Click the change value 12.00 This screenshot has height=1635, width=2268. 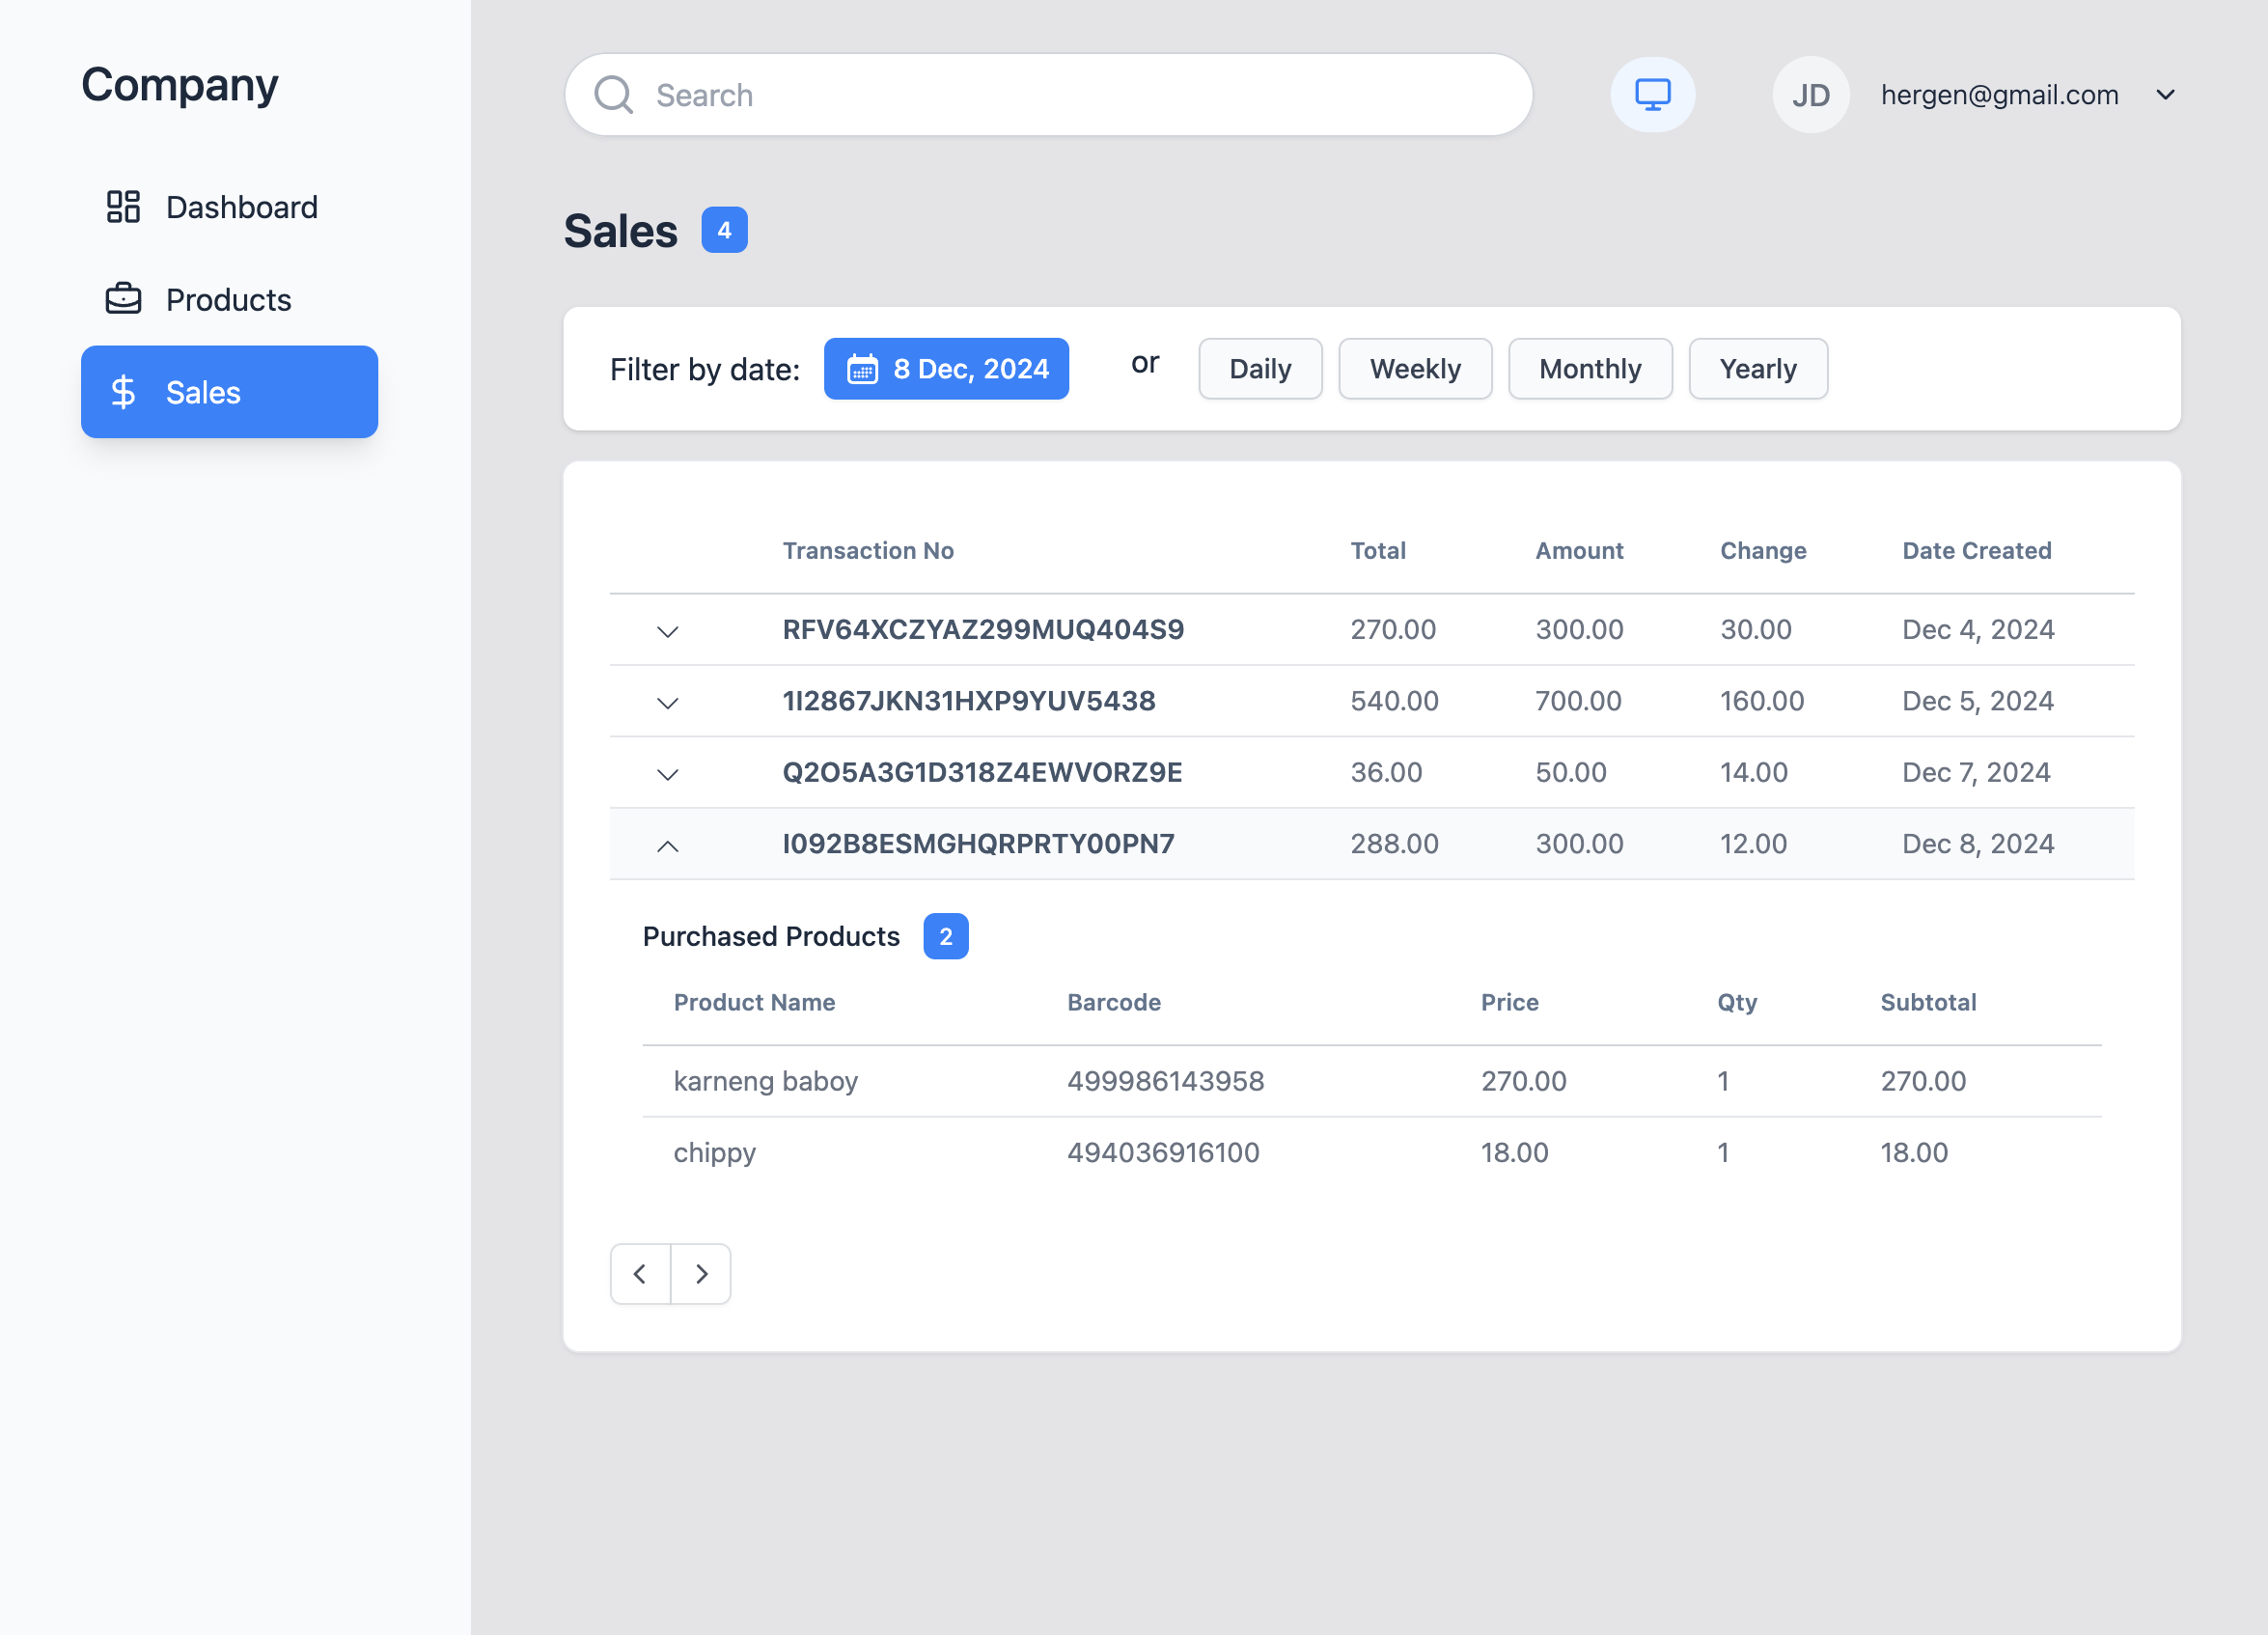pyautogui.click(x=1753, y=844)
